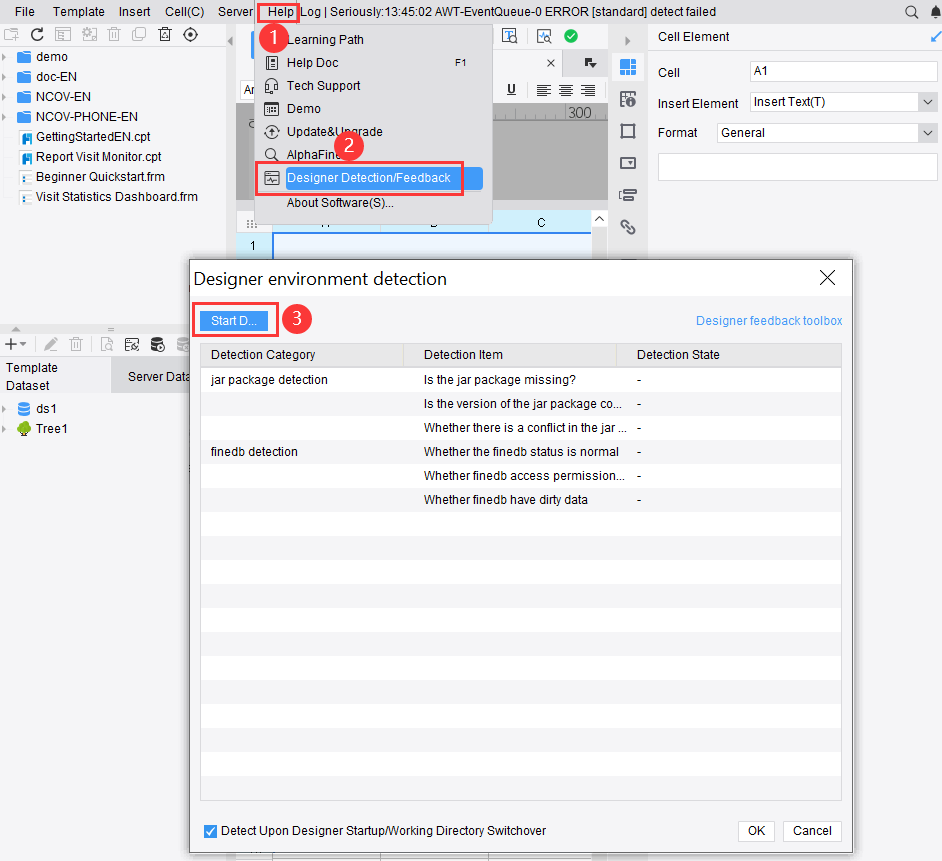The width and height of the screenshot is (942, 861).
Task: Open the Designer feedback toolbox link
Action: pos(769,320)
